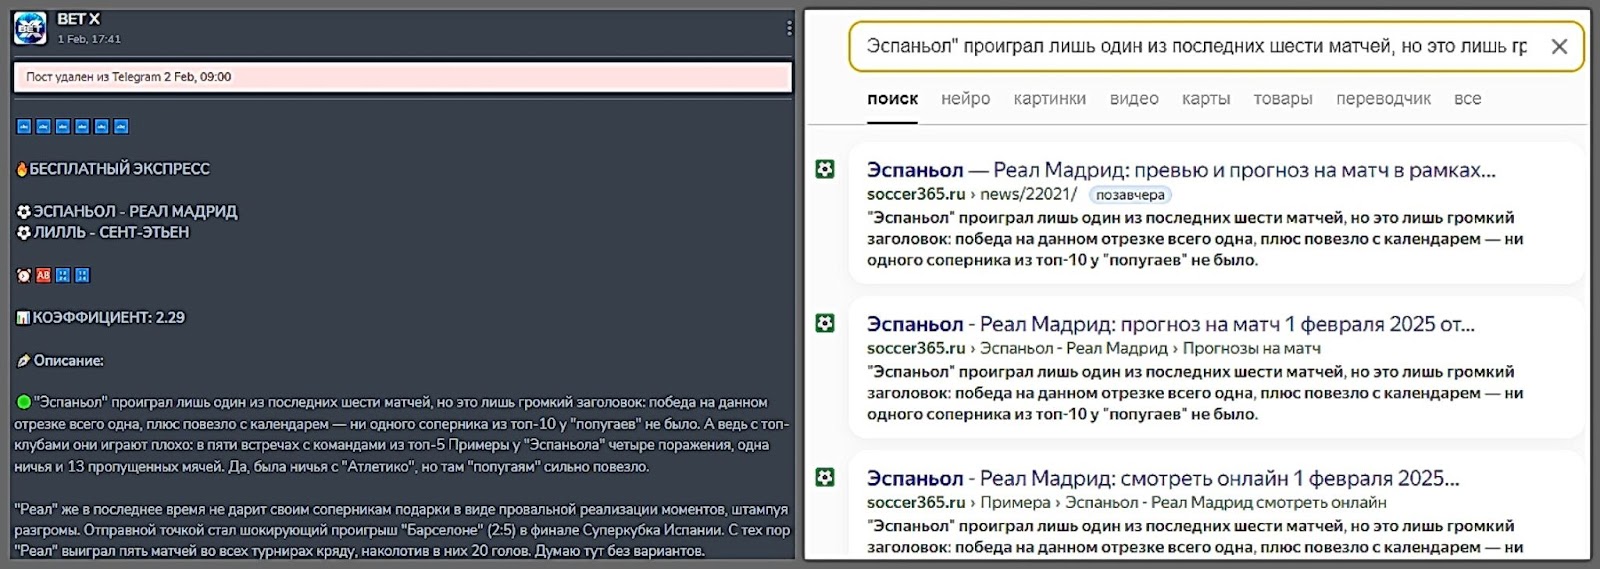Image resolution: width=1600 pixels, height=569 pixels.
Task: Click the BET X channel avatar
Action: [30, 28]
